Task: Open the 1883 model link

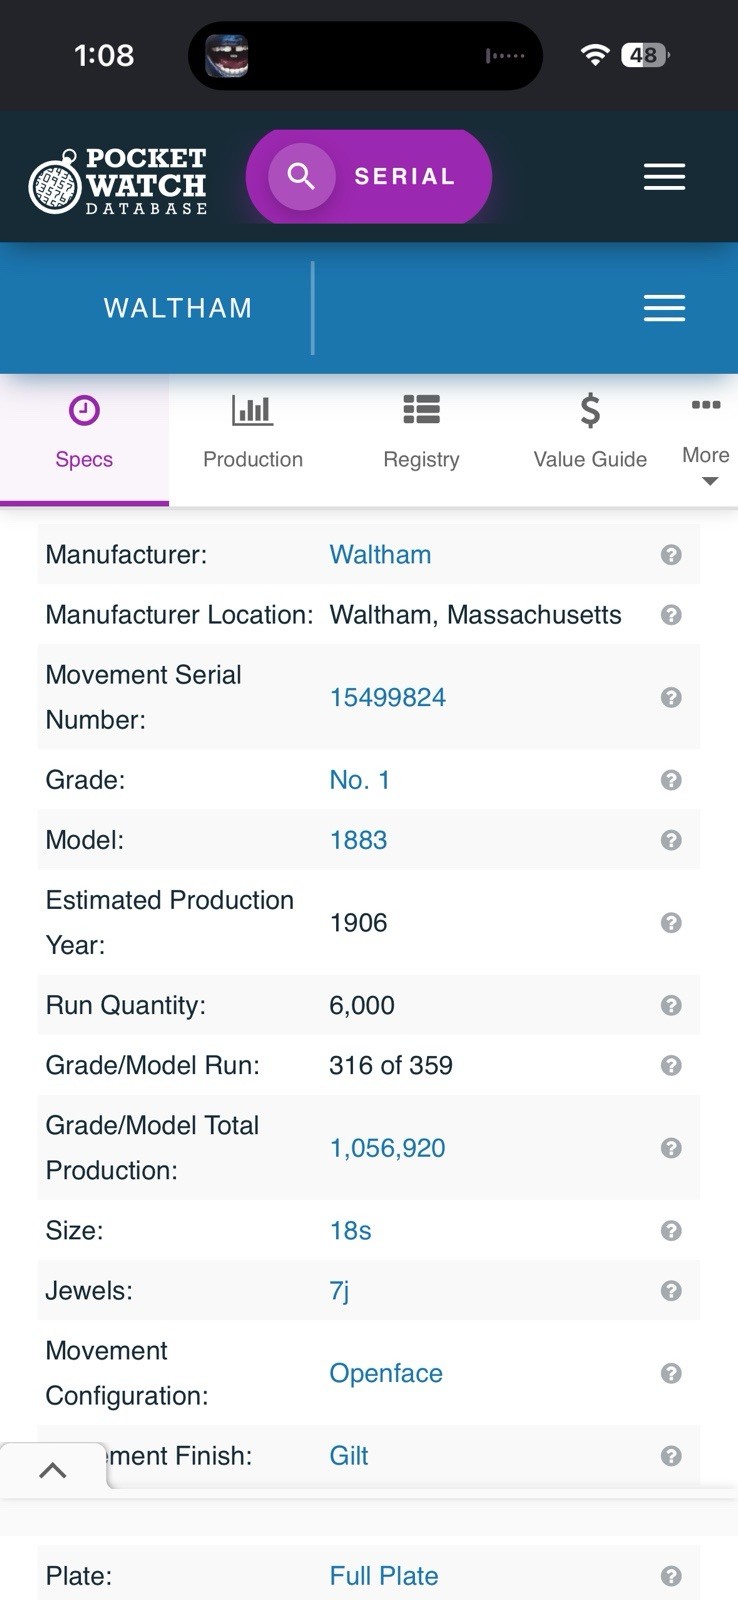Action: 358,840
